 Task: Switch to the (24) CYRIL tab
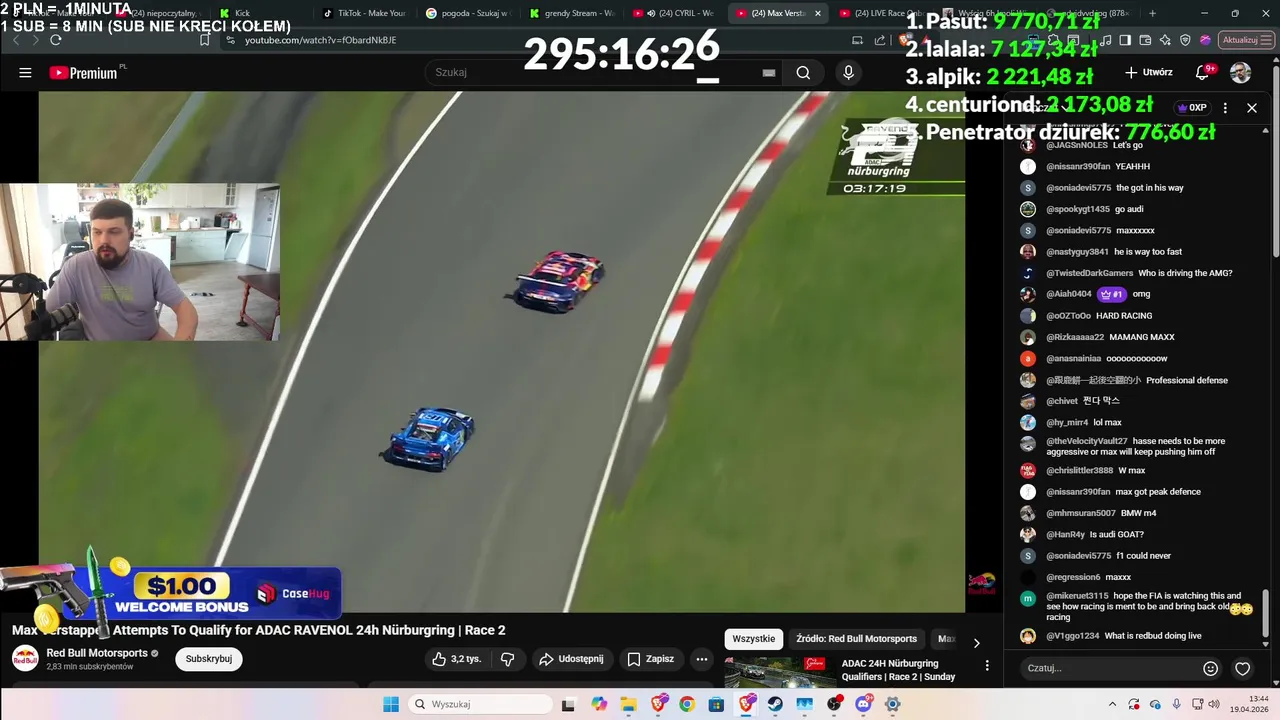675,13
